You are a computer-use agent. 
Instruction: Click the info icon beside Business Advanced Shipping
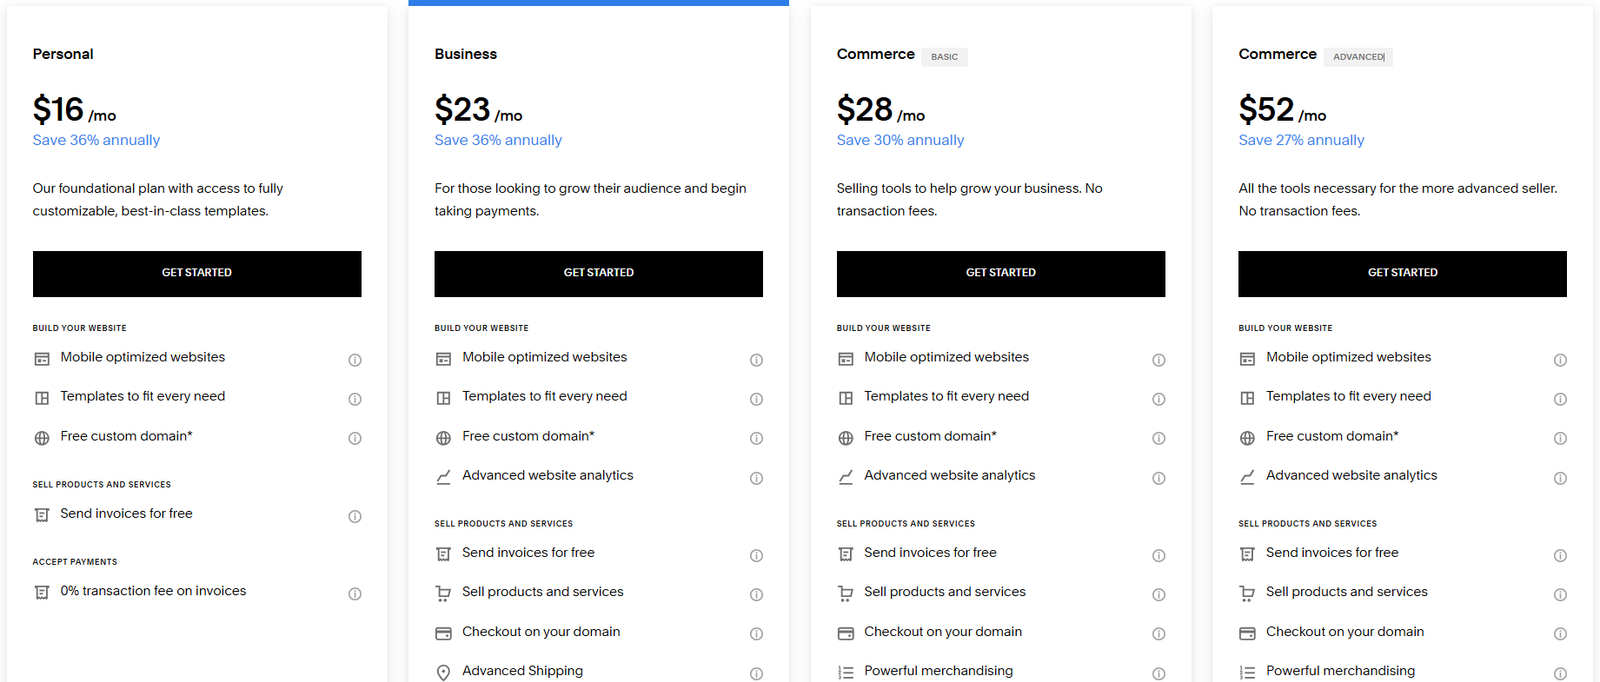point(757,674)
